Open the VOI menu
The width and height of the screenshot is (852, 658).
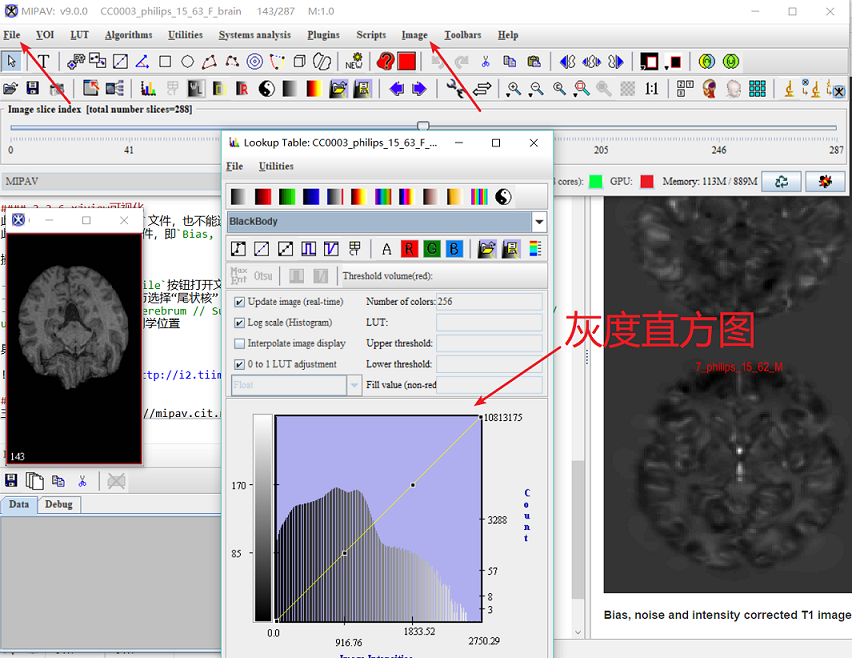45,35
